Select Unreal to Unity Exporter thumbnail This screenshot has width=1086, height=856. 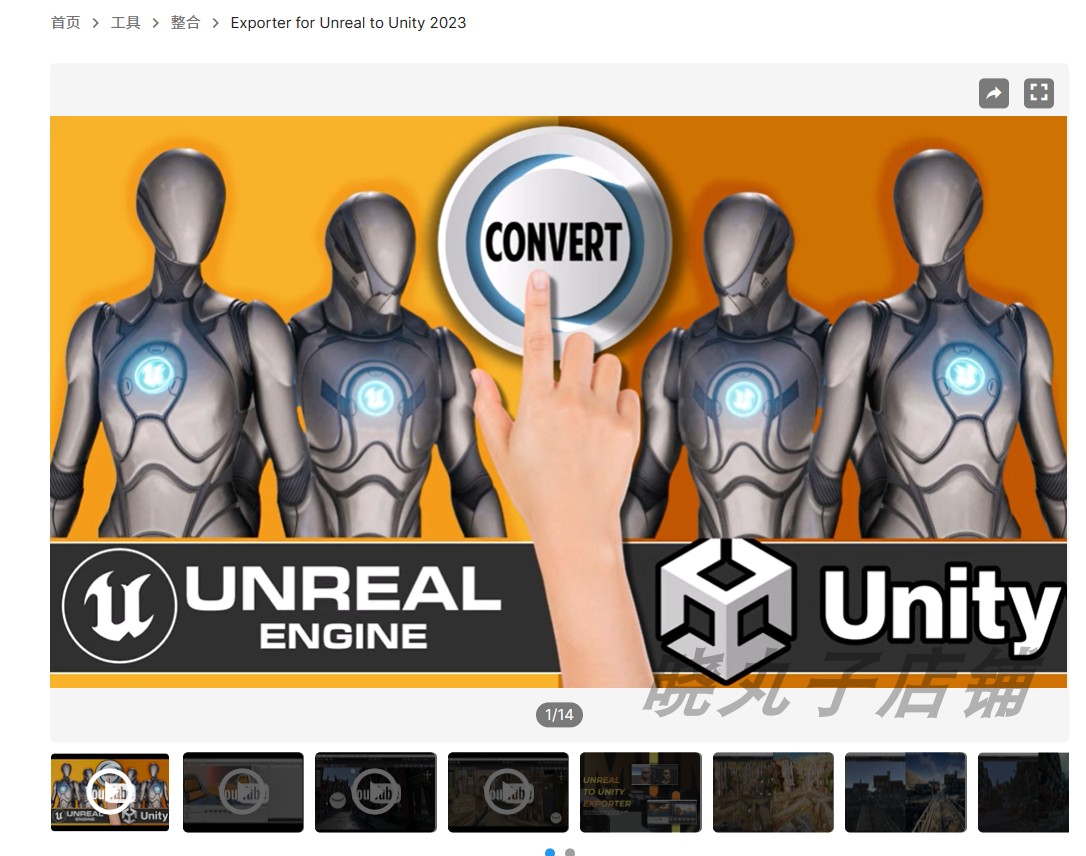(641, 792)
